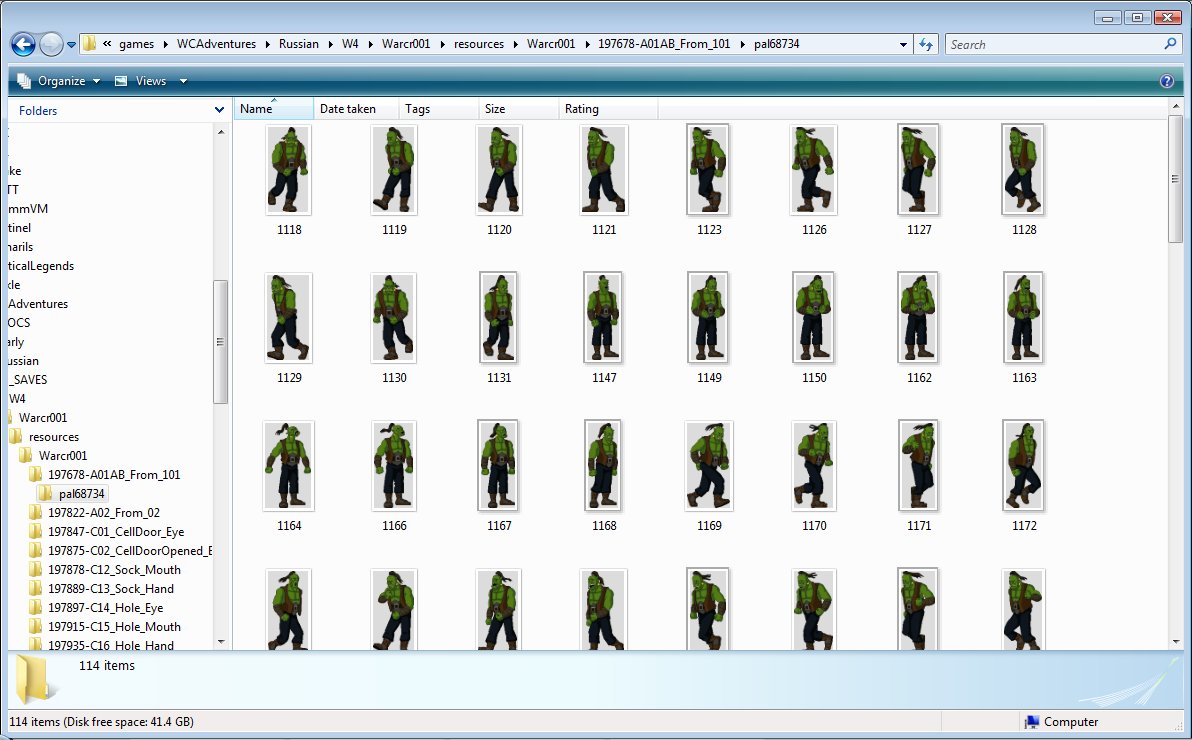Select thumbnail image 1129
1192x740 pixels.
(289, 318)
